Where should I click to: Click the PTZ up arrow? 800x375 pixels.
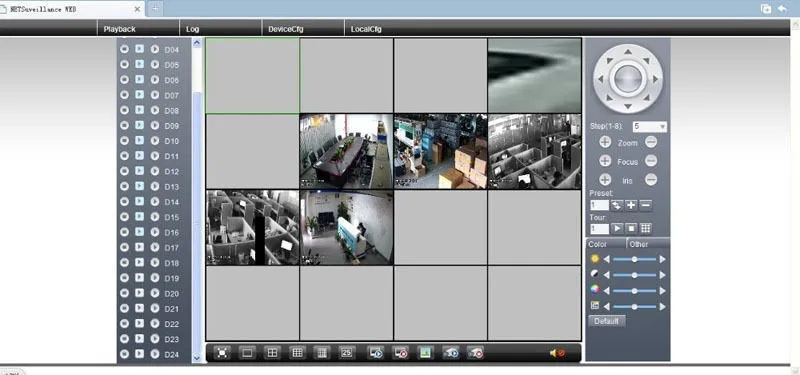pyautogui.click(x=628, y=52)
